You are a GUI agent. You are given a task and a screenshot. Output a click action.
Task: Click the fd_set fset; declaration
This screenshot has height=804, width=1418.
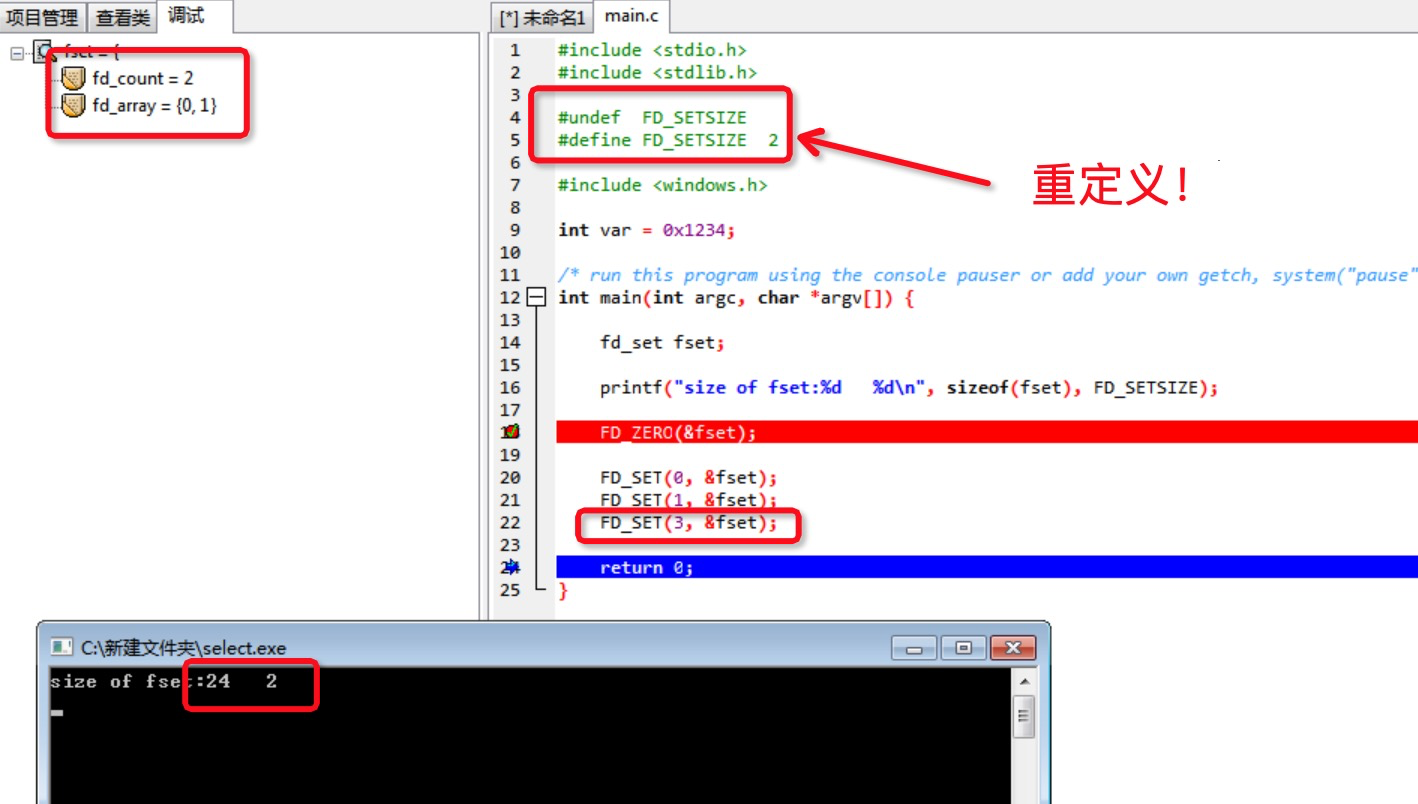point(662,342)
